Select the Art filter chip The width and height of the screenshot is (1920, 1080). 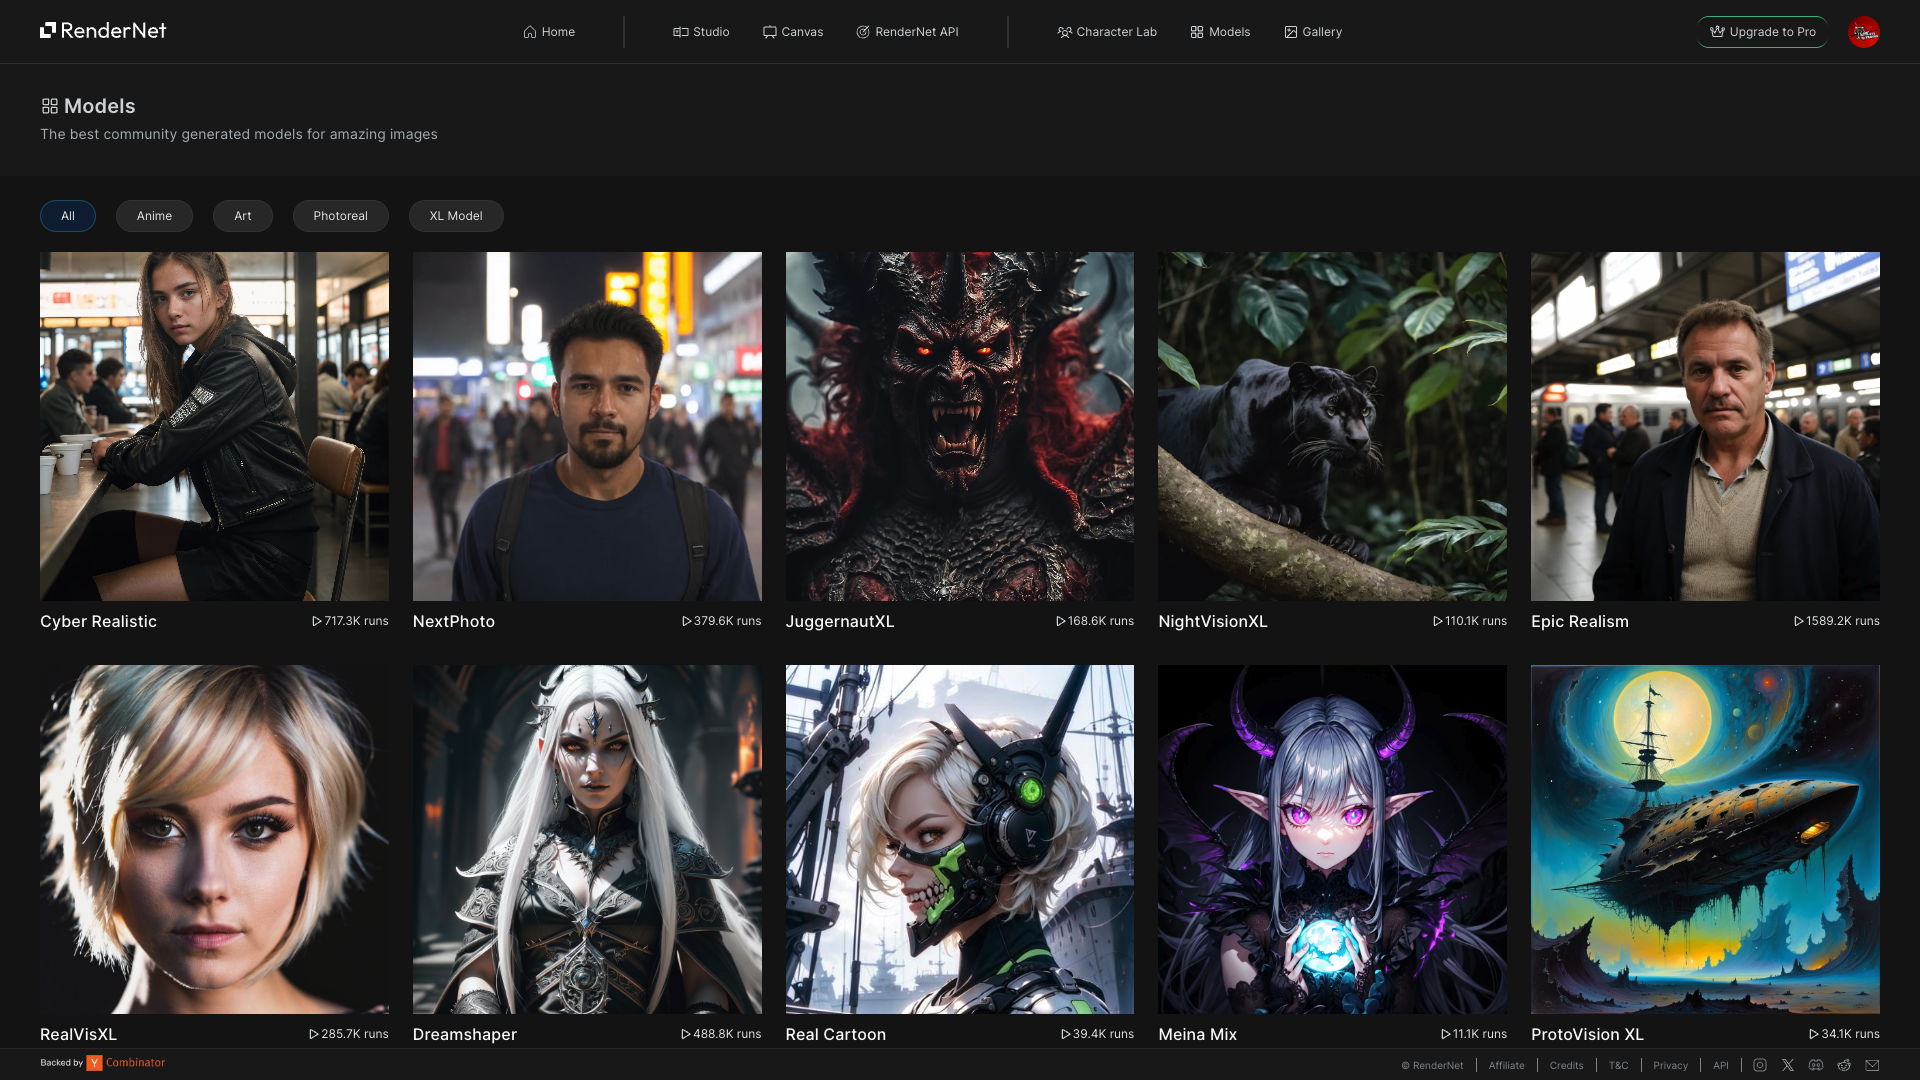click(x=242, y=216)
